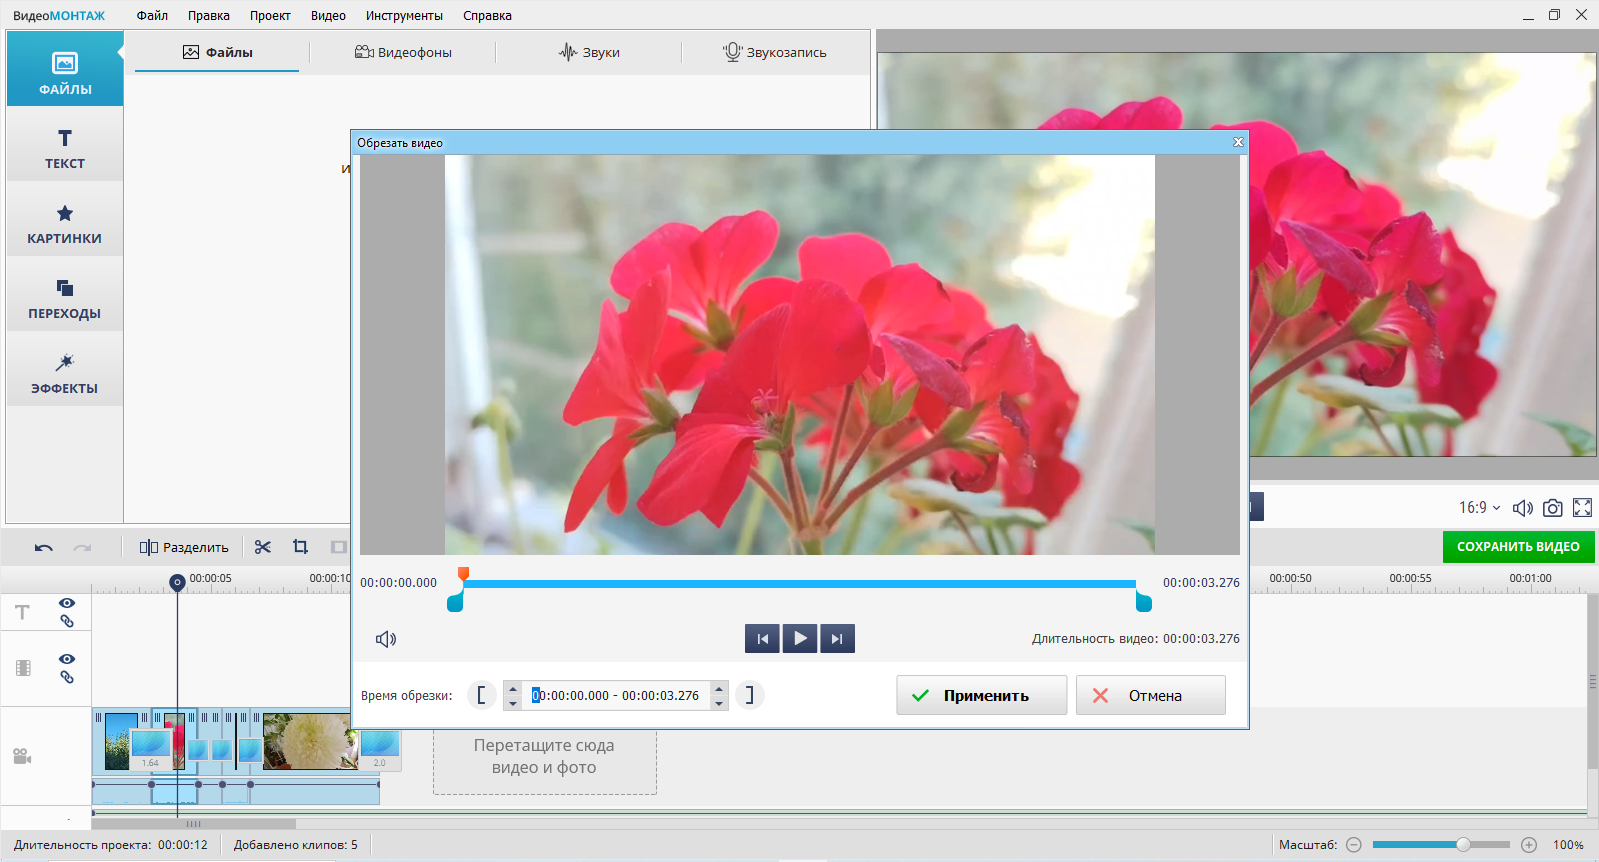Click the filmstrip overlay track icon
Viewport: 1599px width, 862px height.
[x=23, y=668]
